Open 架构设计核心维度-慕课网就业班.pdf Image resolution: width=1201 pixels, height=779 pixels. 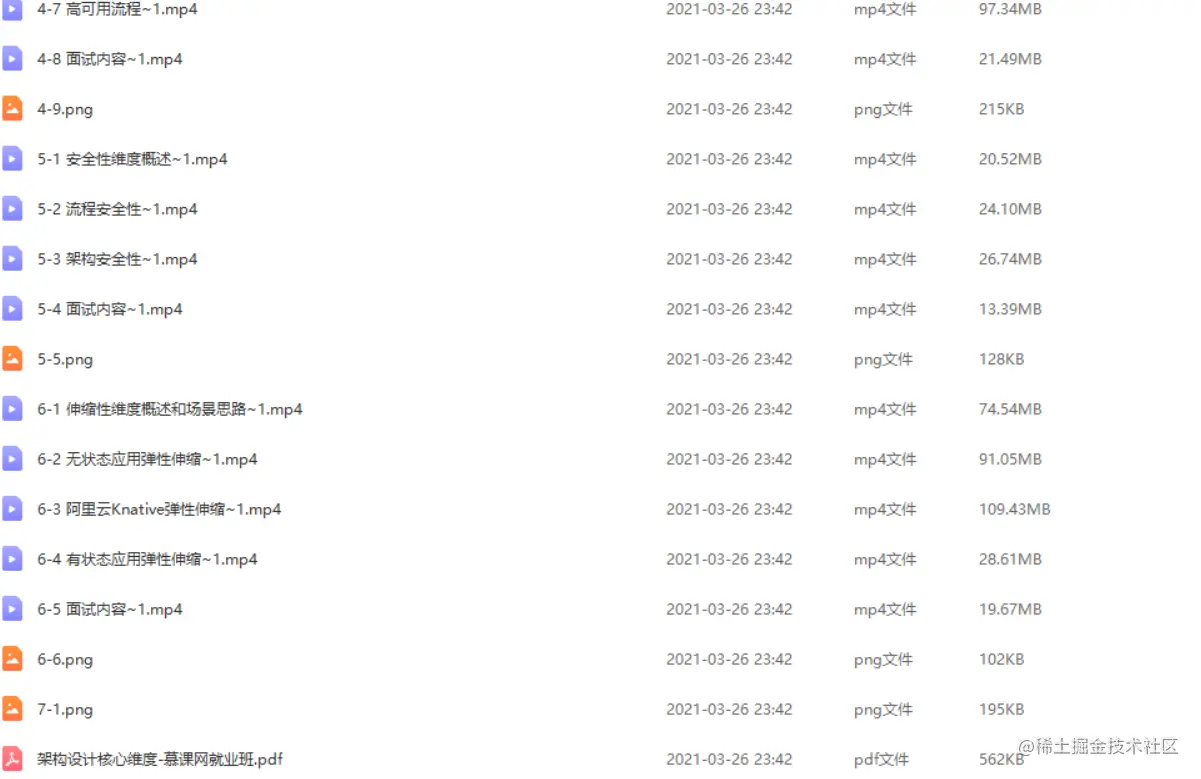tap(160, 759)
